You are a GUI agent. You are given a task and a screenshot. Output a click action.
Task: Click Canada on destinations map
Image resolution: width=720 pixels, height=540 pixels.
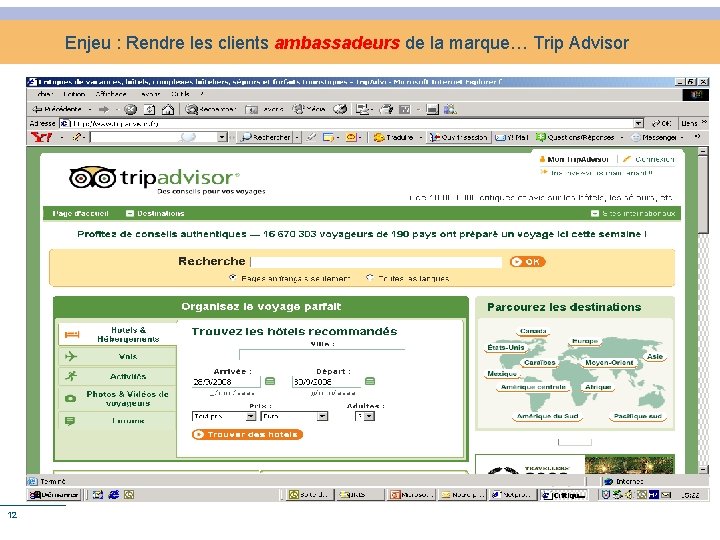point(533,331)
